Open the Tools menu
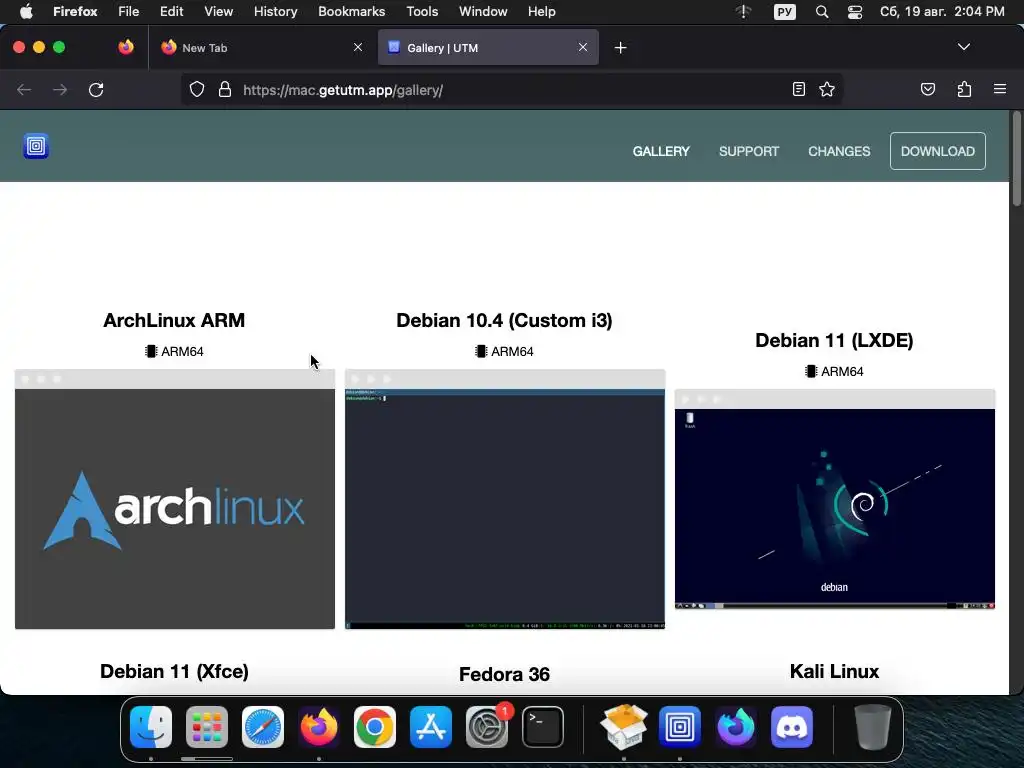The width and height of the screenshot is (1024, 768). point(422,12)
